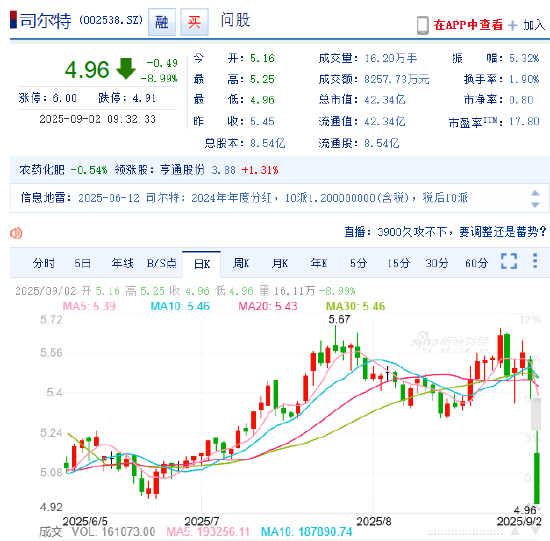550x541 pixels.
Task: Click the 5.67 high price marker
Action: click(x=339, y=319)
